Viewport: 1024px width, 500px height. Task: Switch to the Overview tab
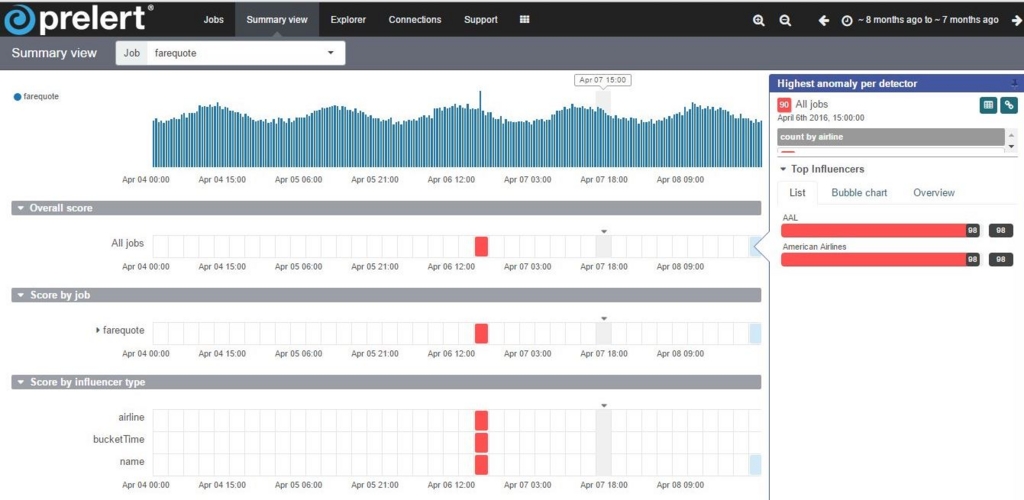point(934,193)
